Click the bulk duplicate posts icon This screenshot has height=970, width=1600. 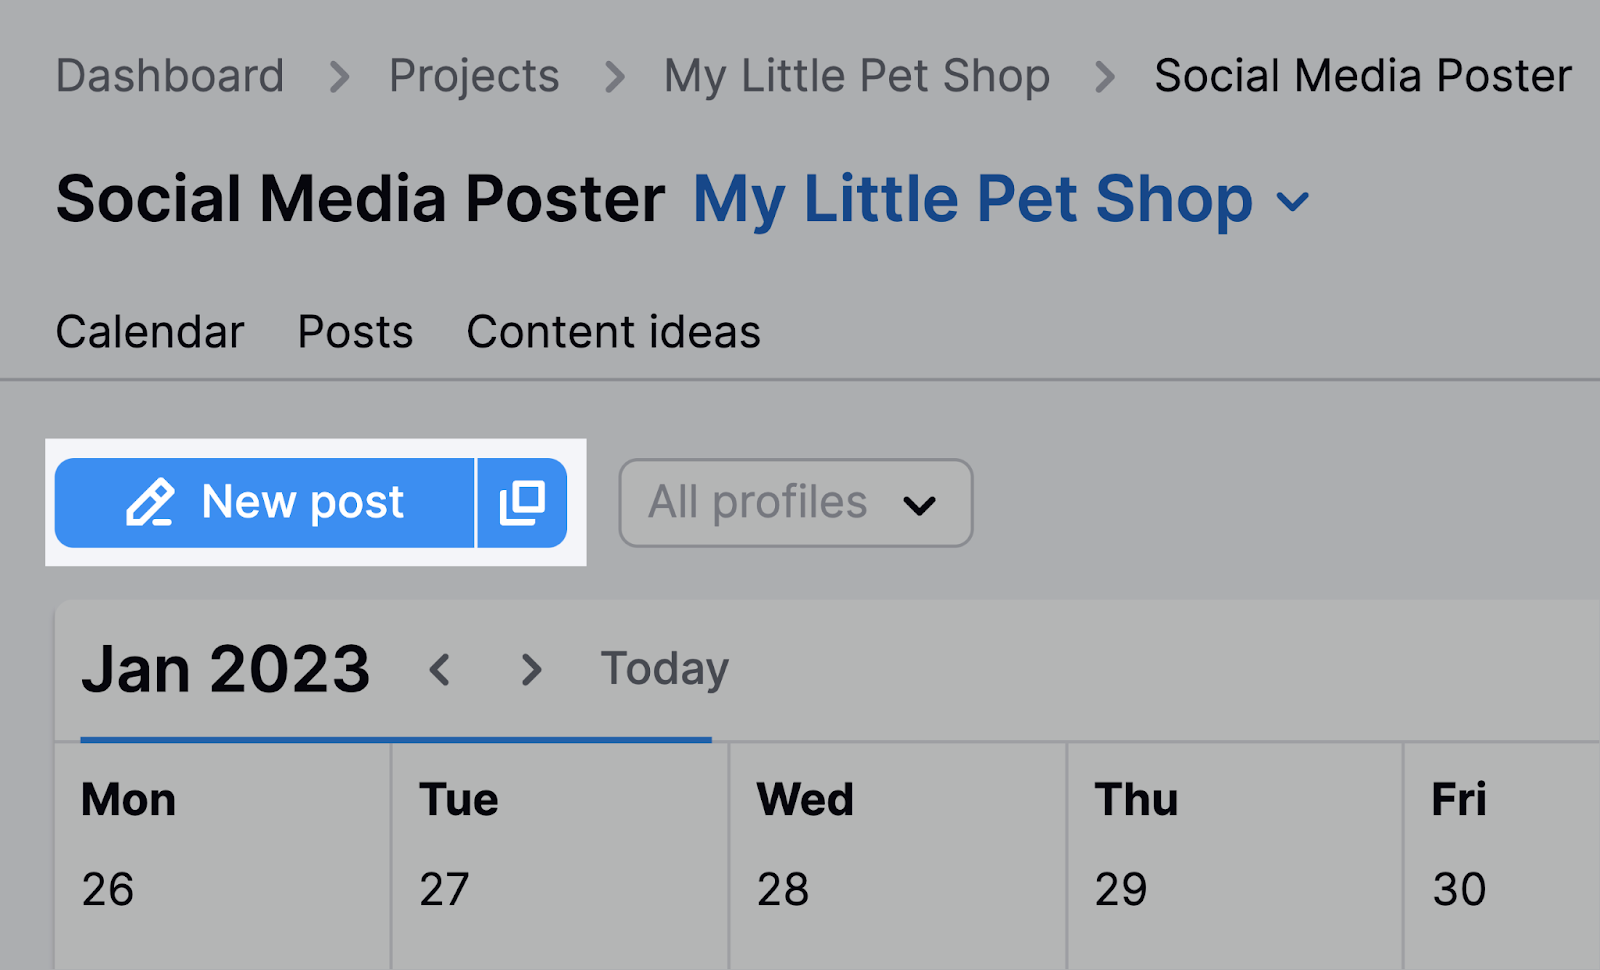tap(522, 502)
